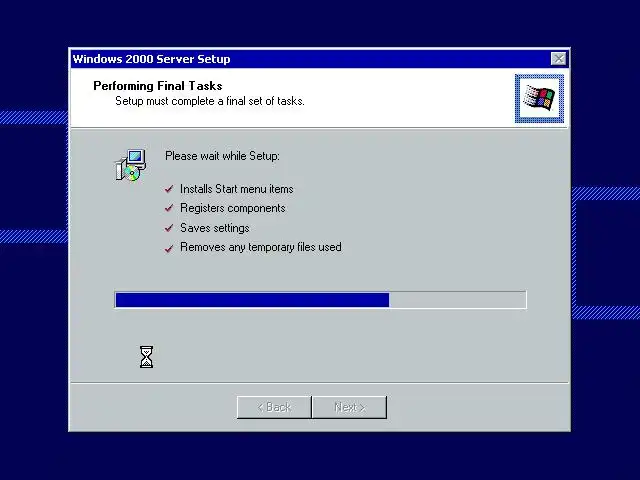Click the computer and CD setup icon
This screenshot has height=480, width=640.
(131, 165)
